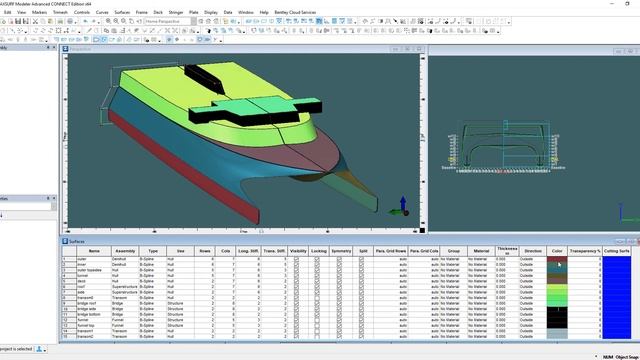640x360 pixels.
Task: Click the black diagonal arrow icon in top toolbar
Action: pos(395,21)
